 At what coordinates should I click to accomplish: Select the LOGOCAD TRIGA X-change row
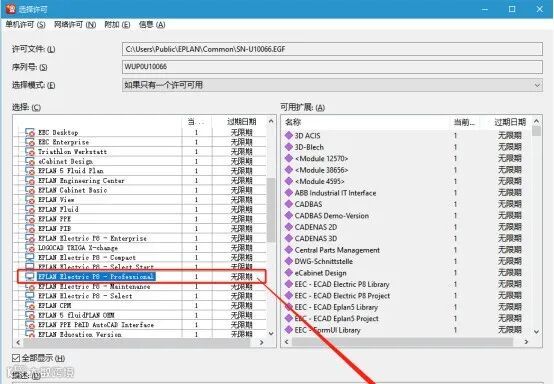(141, 248)
